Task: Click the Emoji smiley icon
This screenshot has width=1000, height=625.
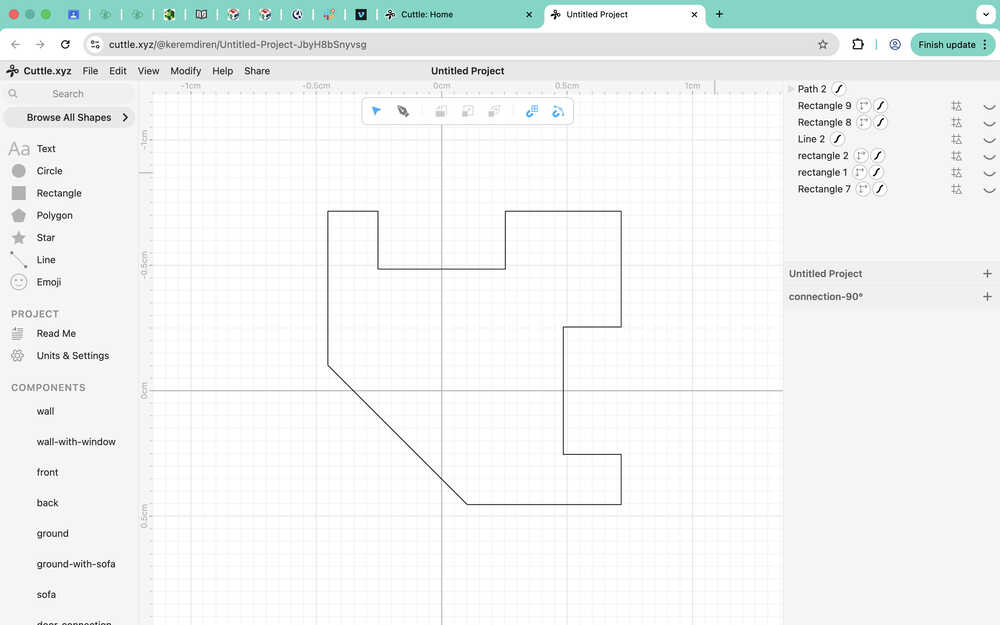Action: pos(18,282)
